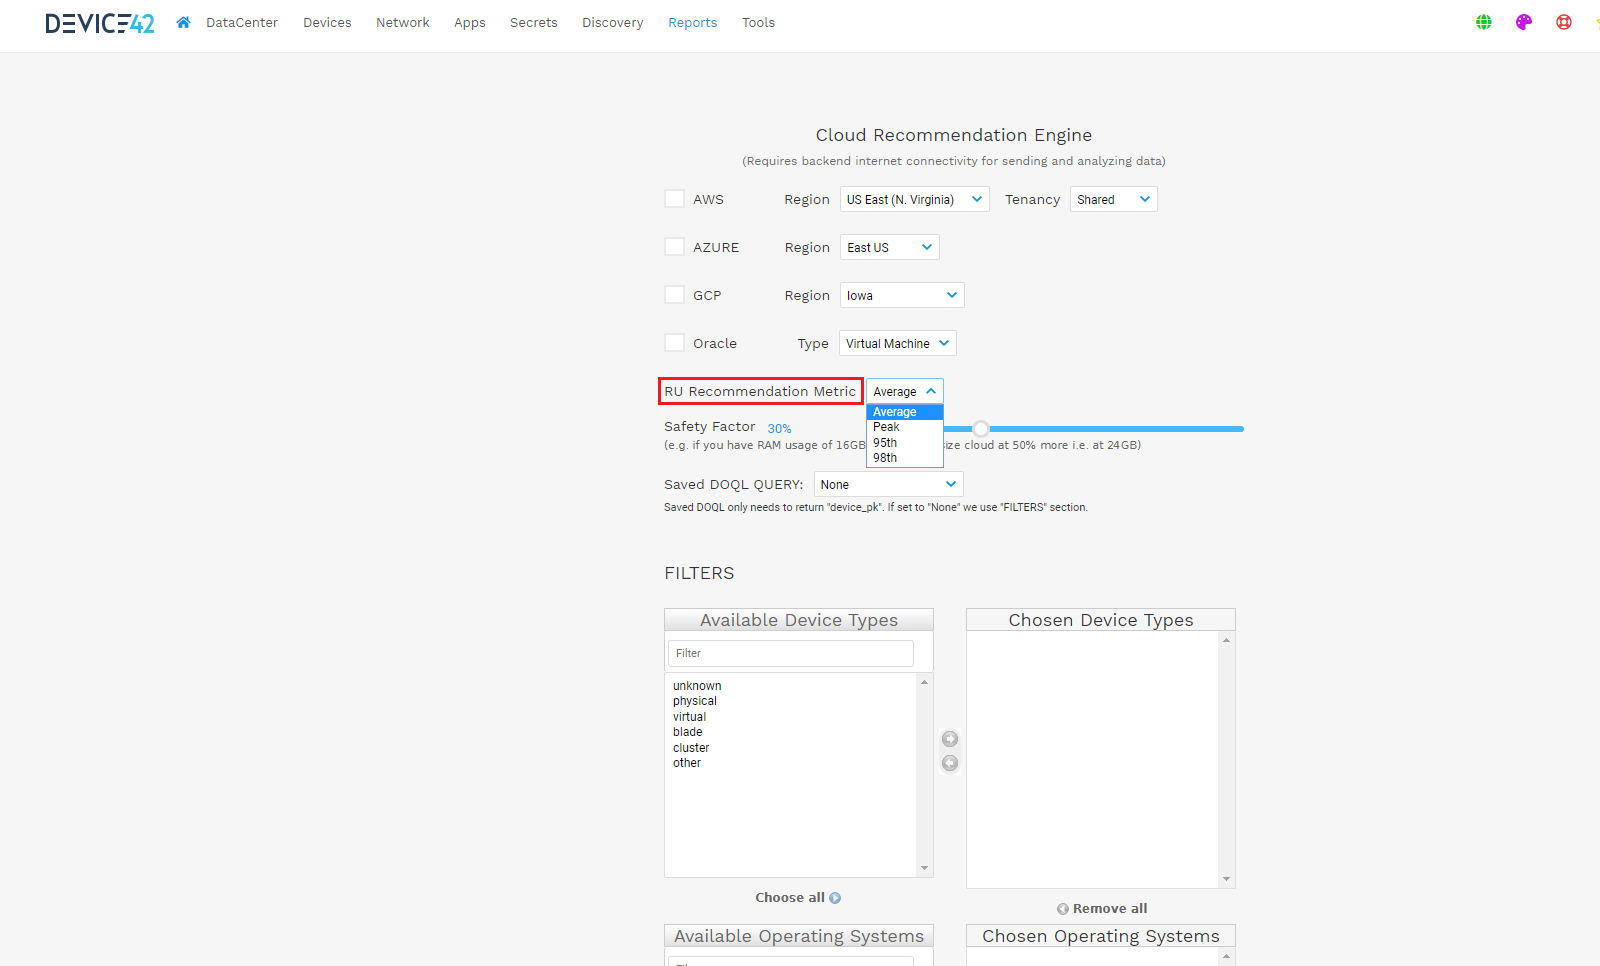Enable the GCP checkbox
This screenshot has height=966, width=1600.
coord(675,295)
